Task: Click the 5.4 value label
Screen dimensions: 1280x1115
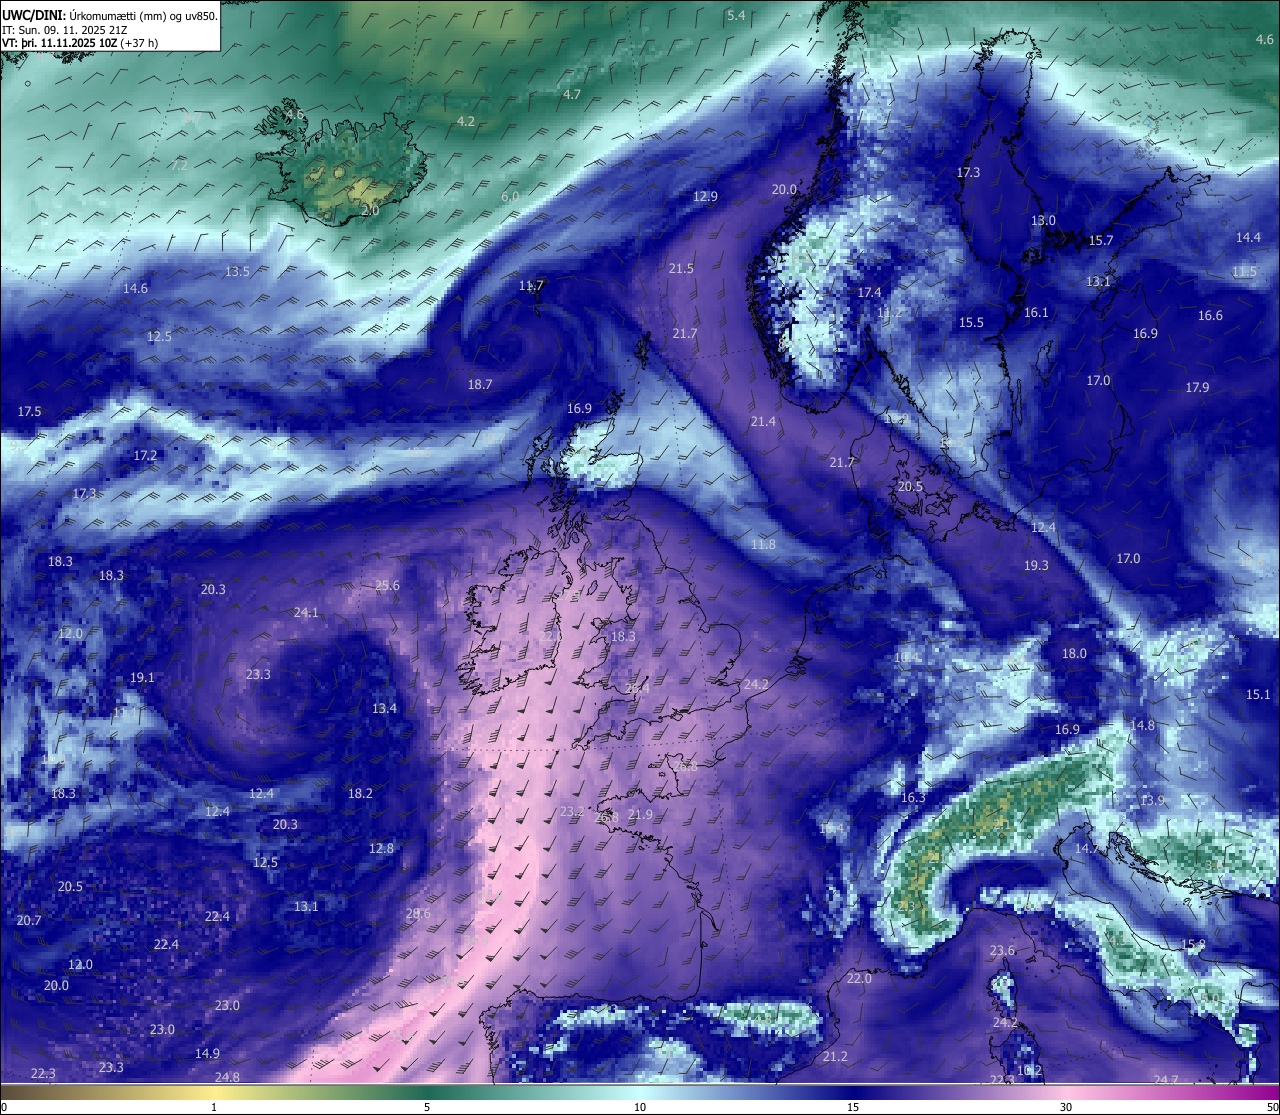Action: (736, 15)
